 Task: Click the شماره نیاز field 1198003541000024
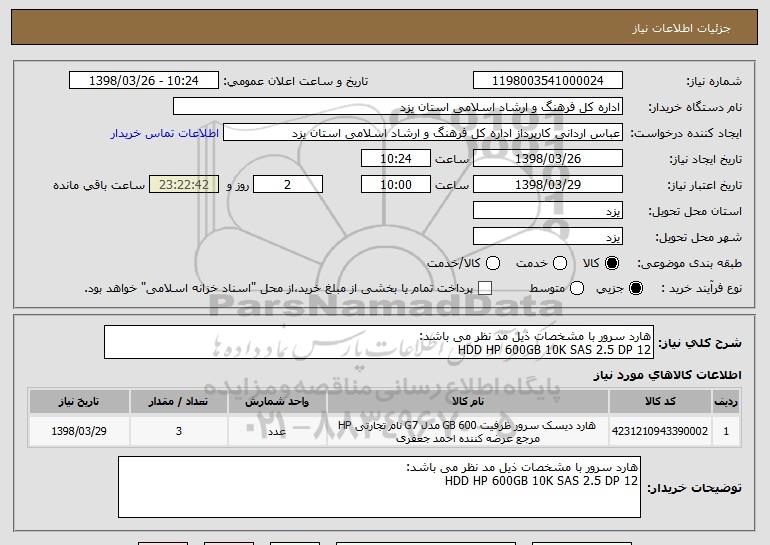pyautogui.click(x=548, y=81)
